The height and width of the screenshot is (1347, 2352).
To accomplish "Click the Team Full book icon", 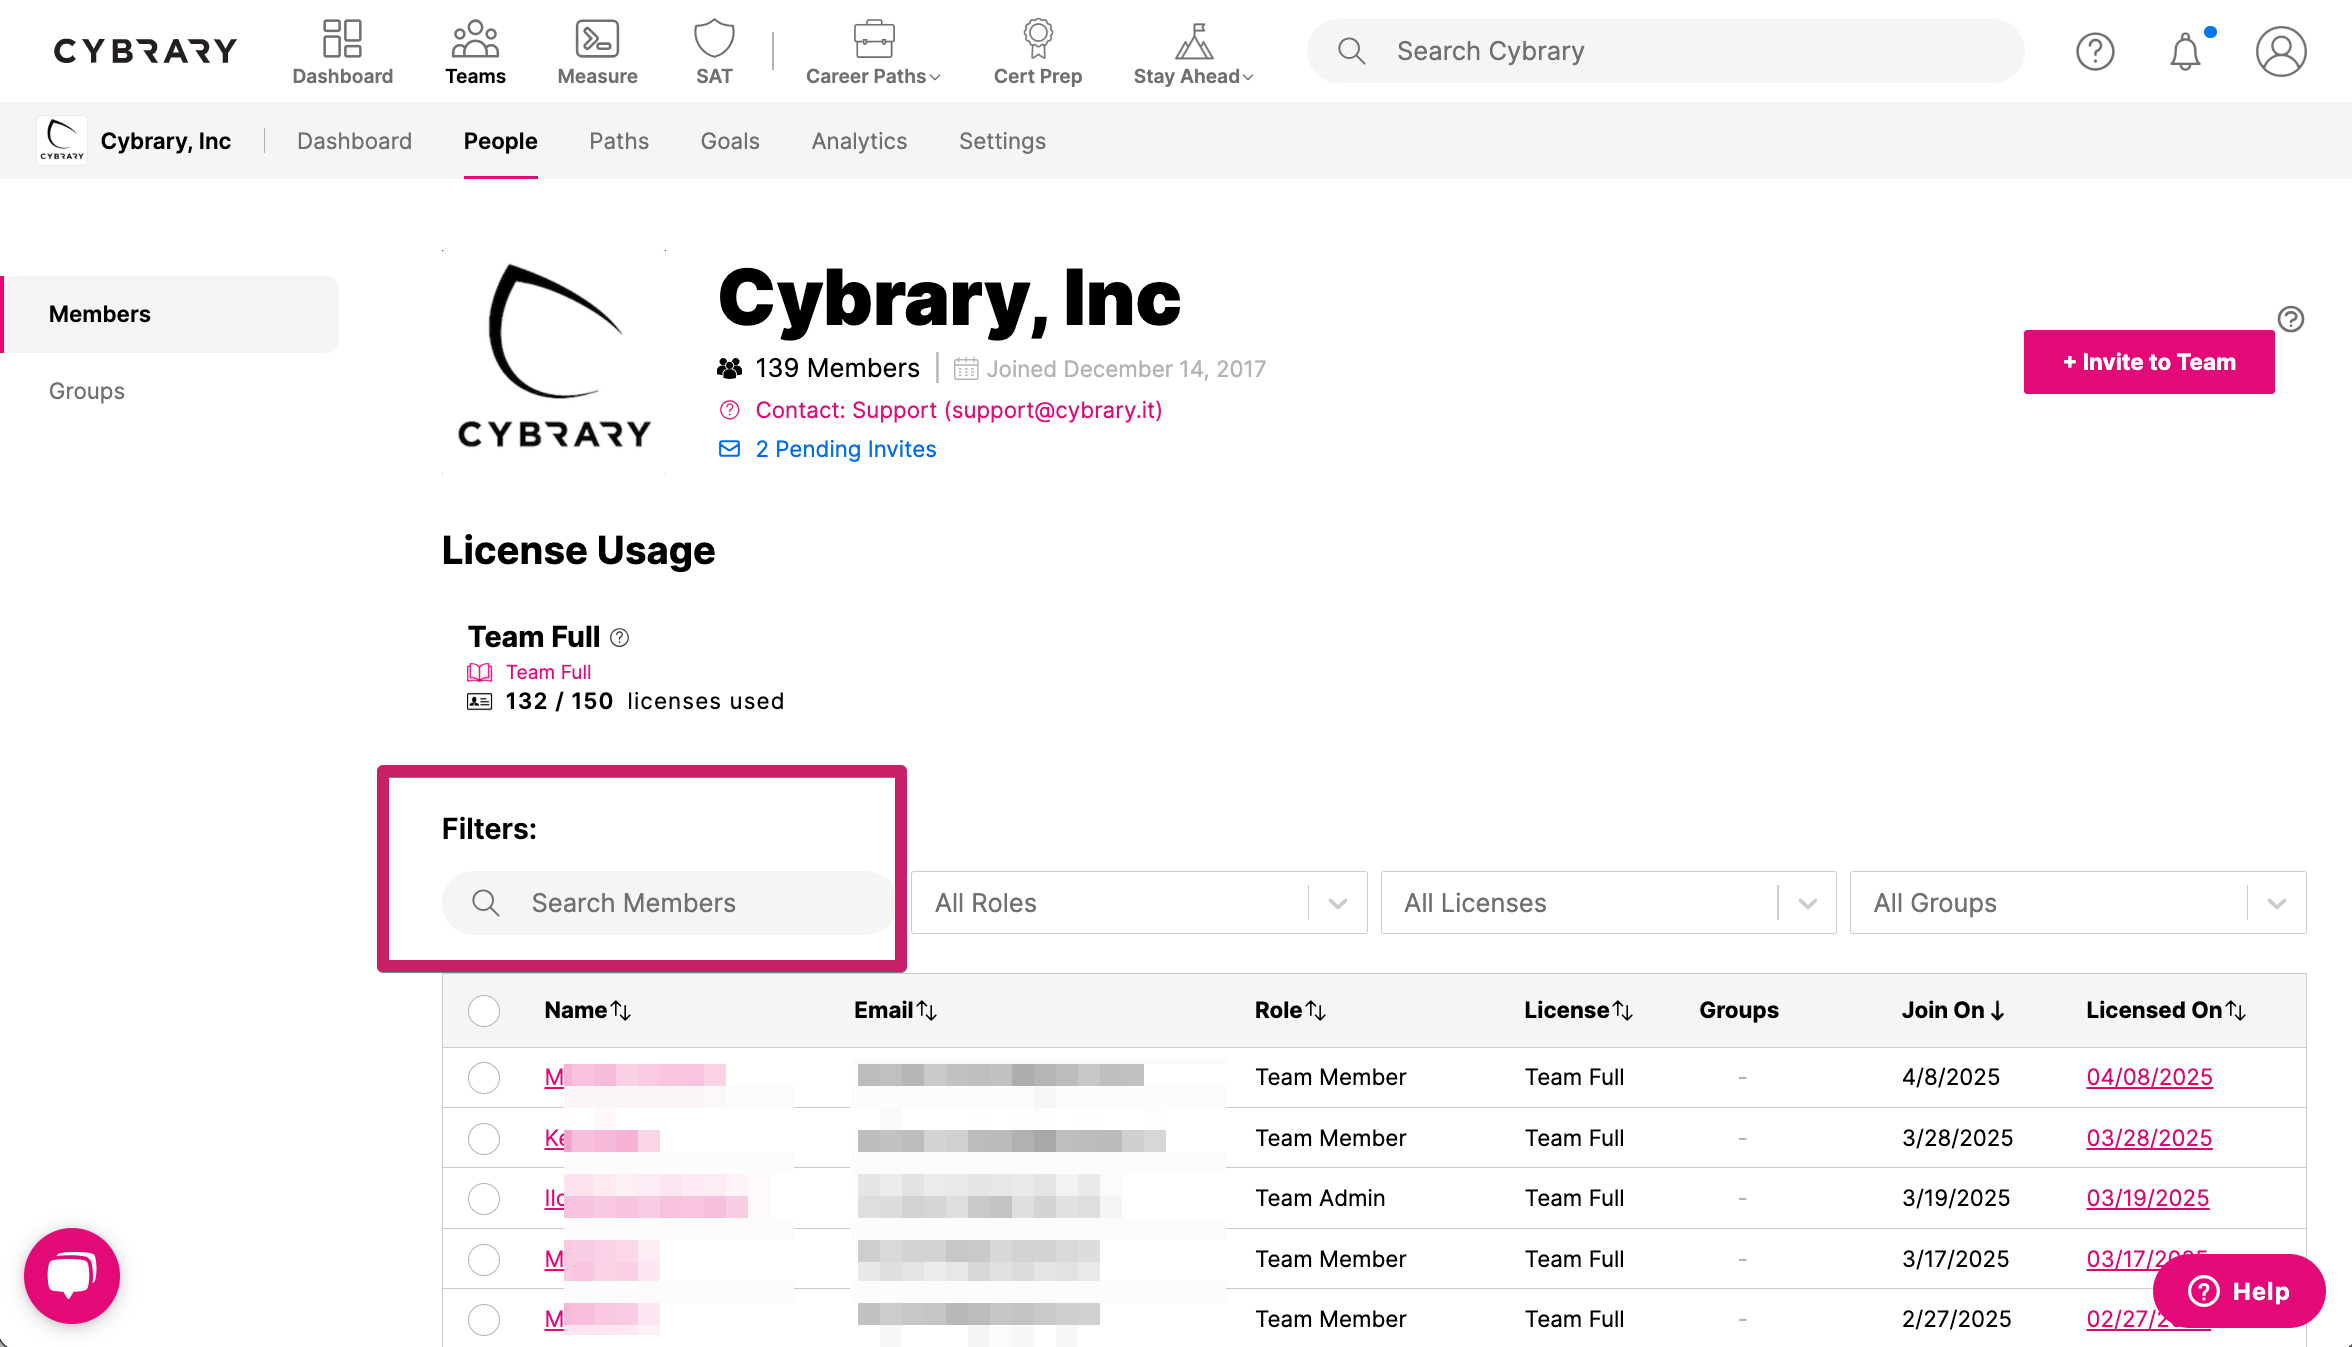I will point(480,672).
